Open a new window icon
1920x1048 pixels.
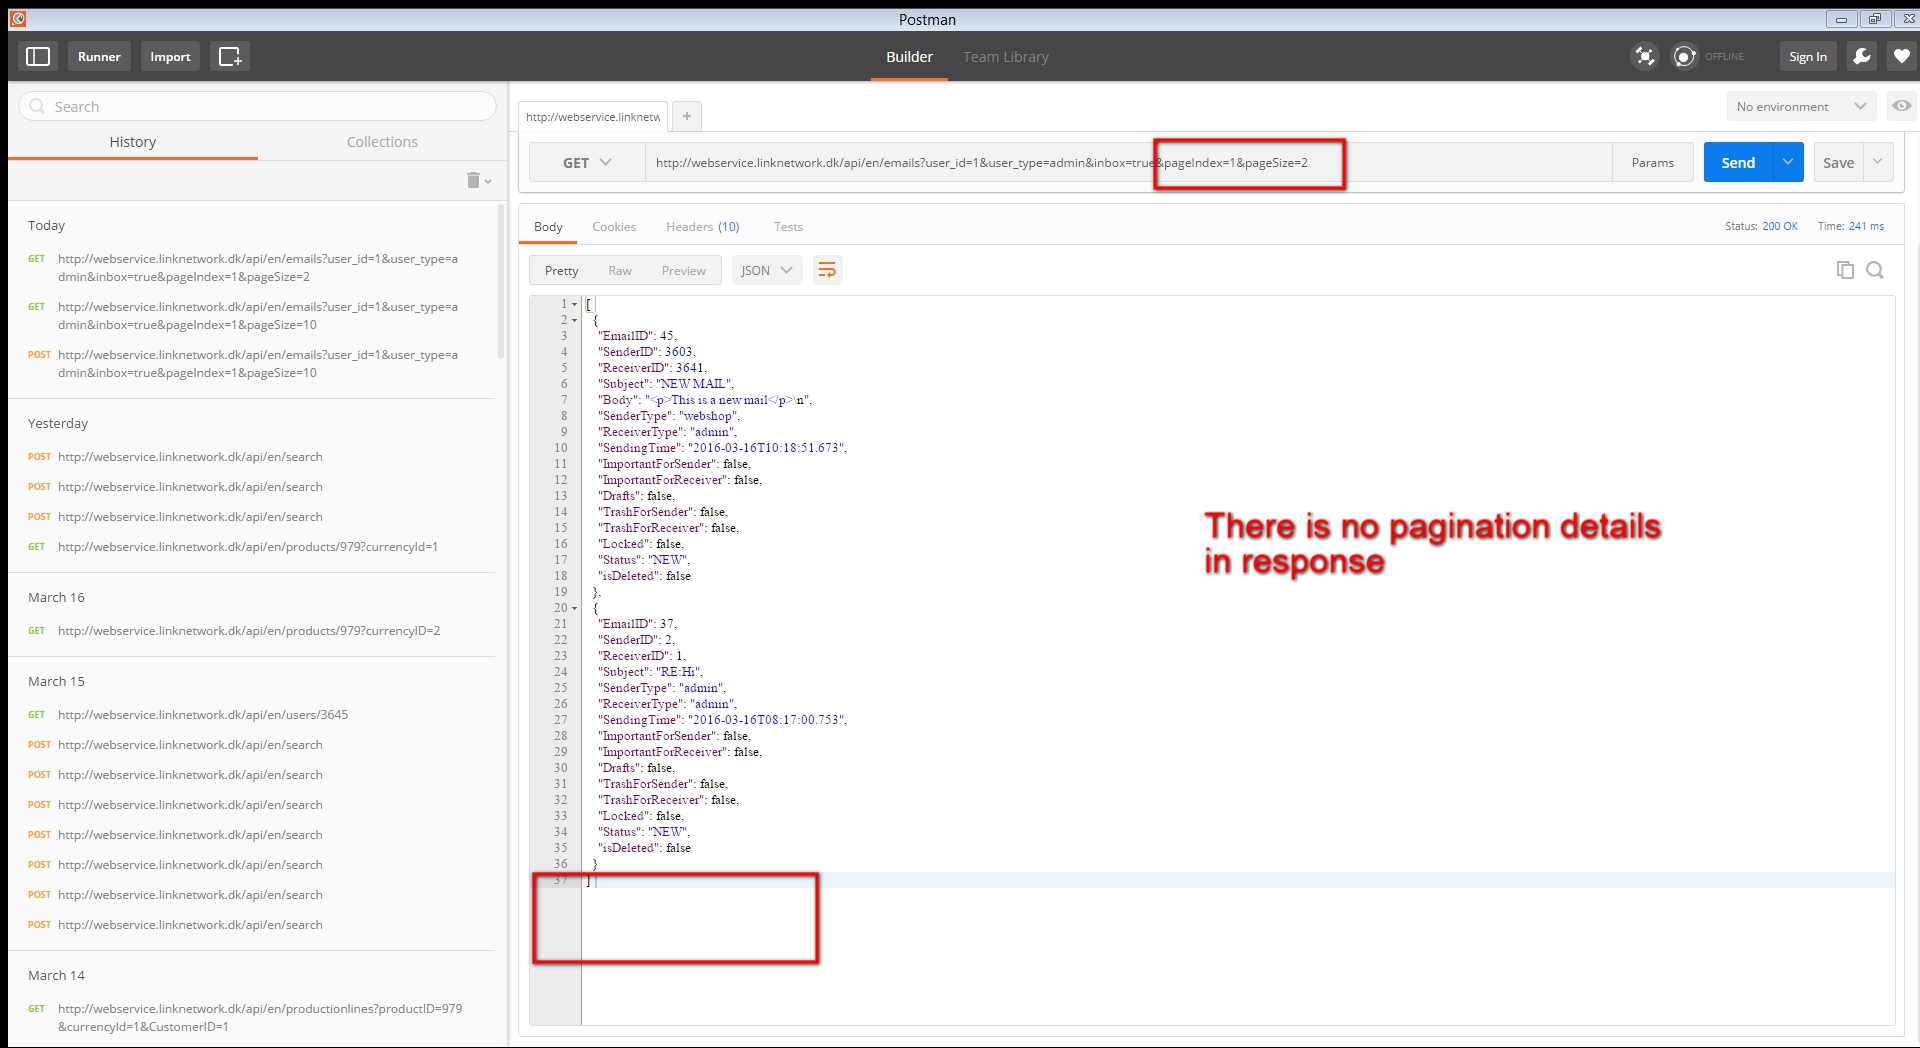tap(230, 57)
